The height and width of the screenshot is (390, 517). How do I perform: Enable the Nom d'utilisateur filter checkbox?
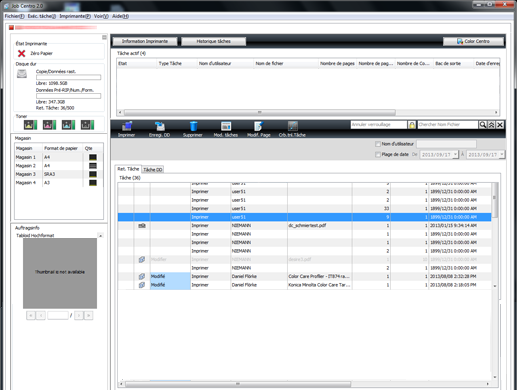[x=378, y=144]
